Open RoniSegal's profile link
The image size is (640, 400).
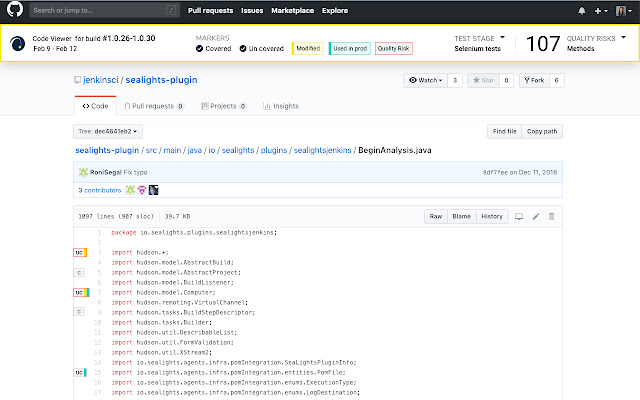[x=106, y=172]
